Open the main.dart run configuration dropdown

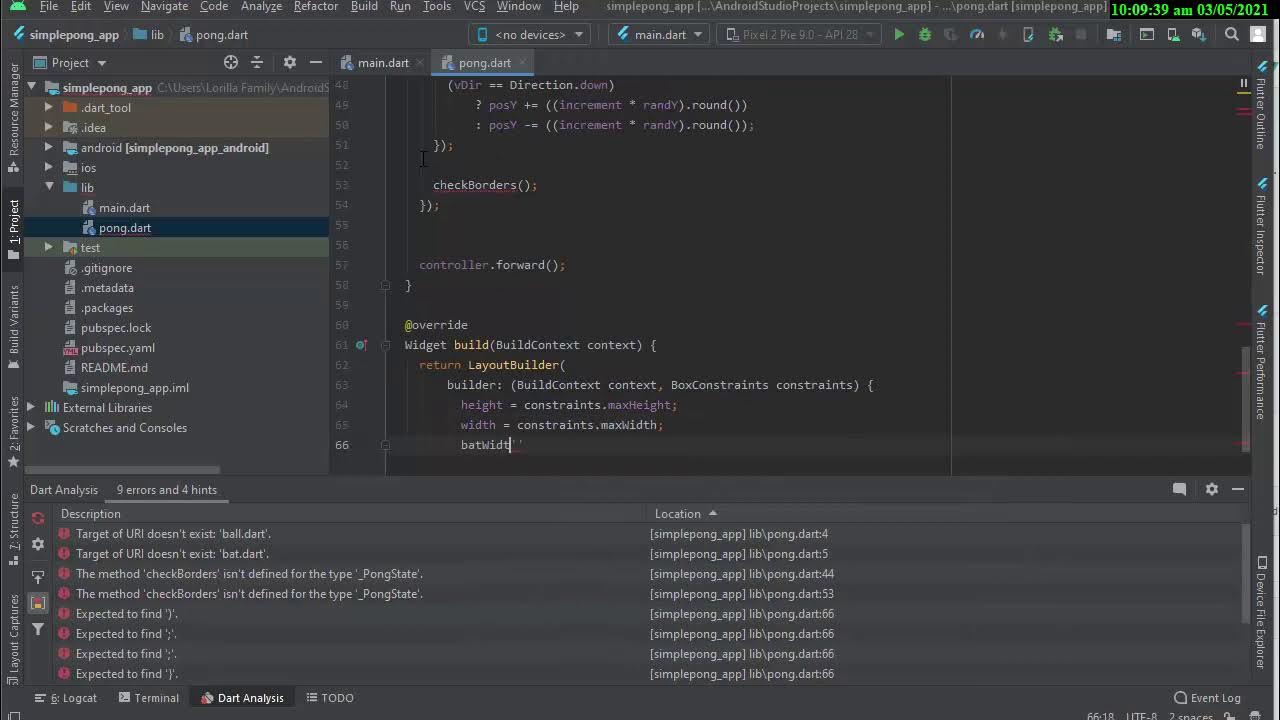659,34
